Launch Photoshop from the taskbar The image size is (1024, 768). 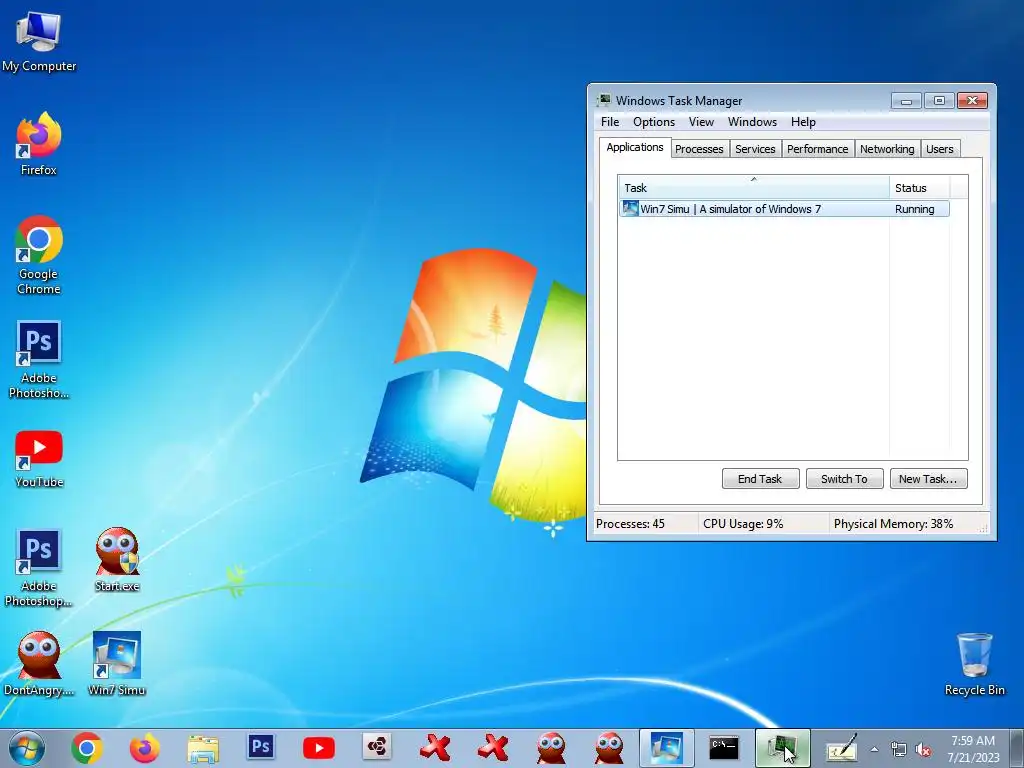[261, 746]
